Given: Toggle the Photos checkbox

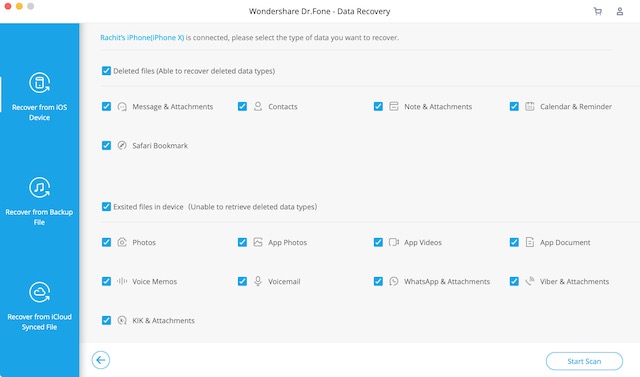Looking at the screenshot, I should click(106, 242).
